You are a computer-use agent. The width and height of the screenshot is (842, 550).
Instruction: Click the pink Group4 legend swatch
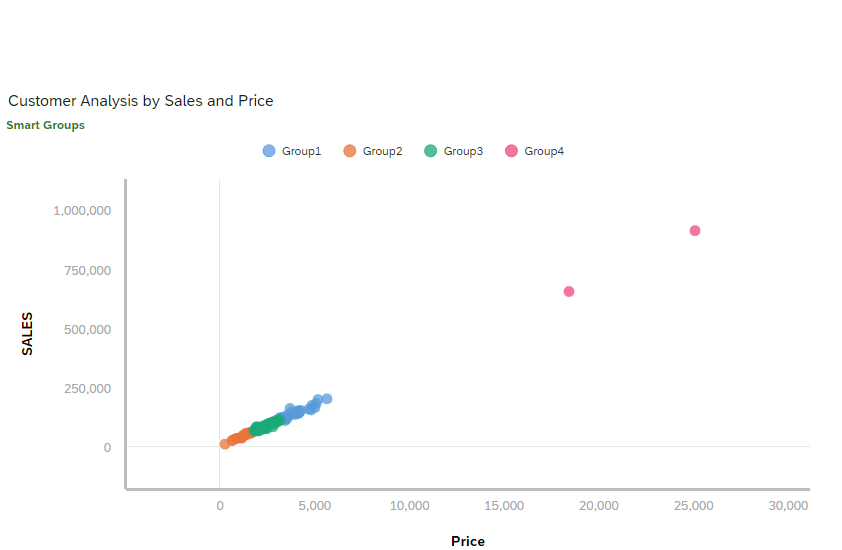tap(512, 151)
